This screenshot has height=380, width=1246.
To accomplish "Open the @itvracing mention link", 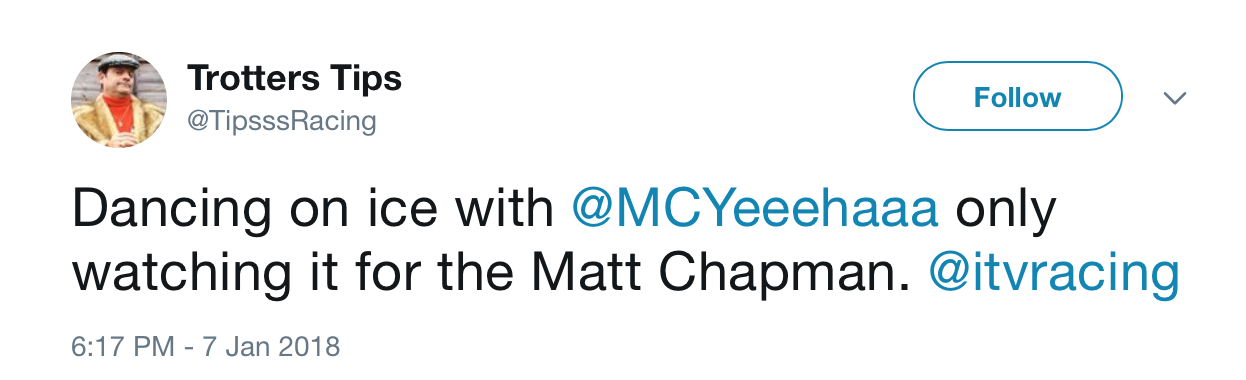I will click(x=1054, y=274).
